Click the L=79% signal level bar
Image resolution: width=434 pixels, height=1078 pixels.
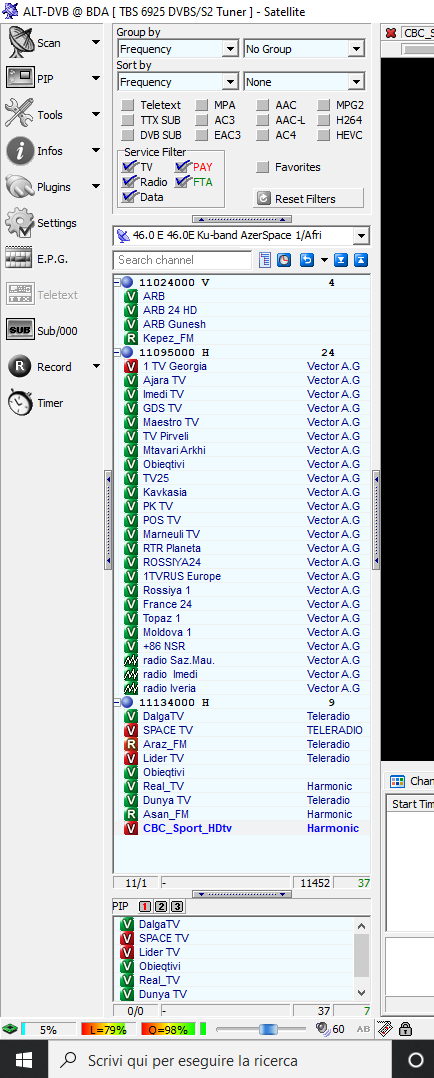click(x=107, y=1029)
